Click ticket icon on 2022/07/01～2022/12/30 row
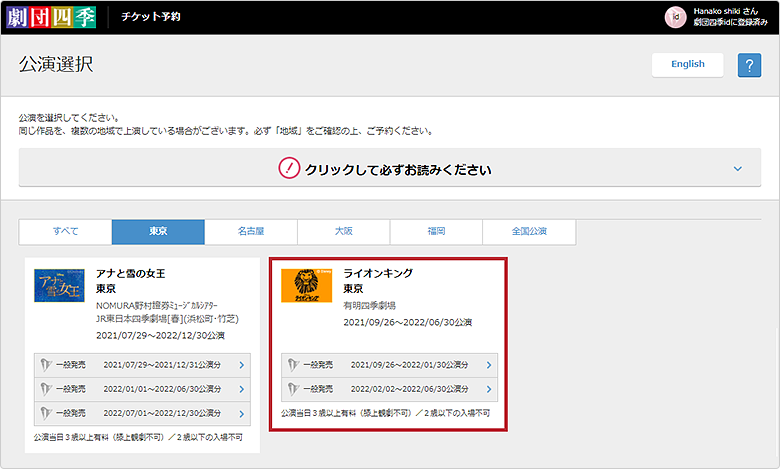The height and width of the screenshot is (469, 780). pos(46,413)
